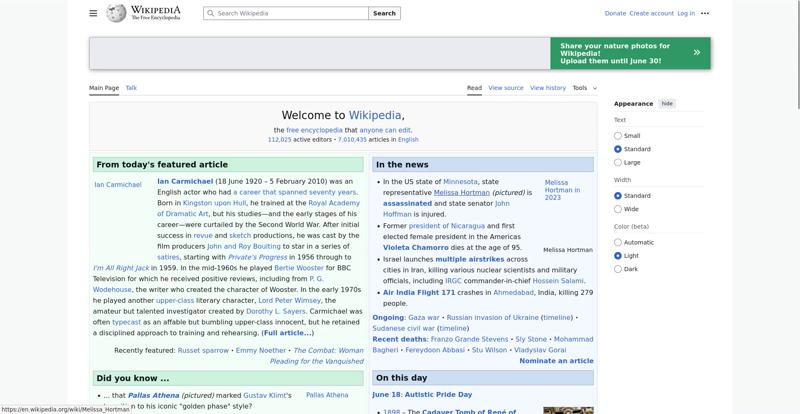Open June 18 date link
Viewport: 800px width, 414px height.
point(387,395)
